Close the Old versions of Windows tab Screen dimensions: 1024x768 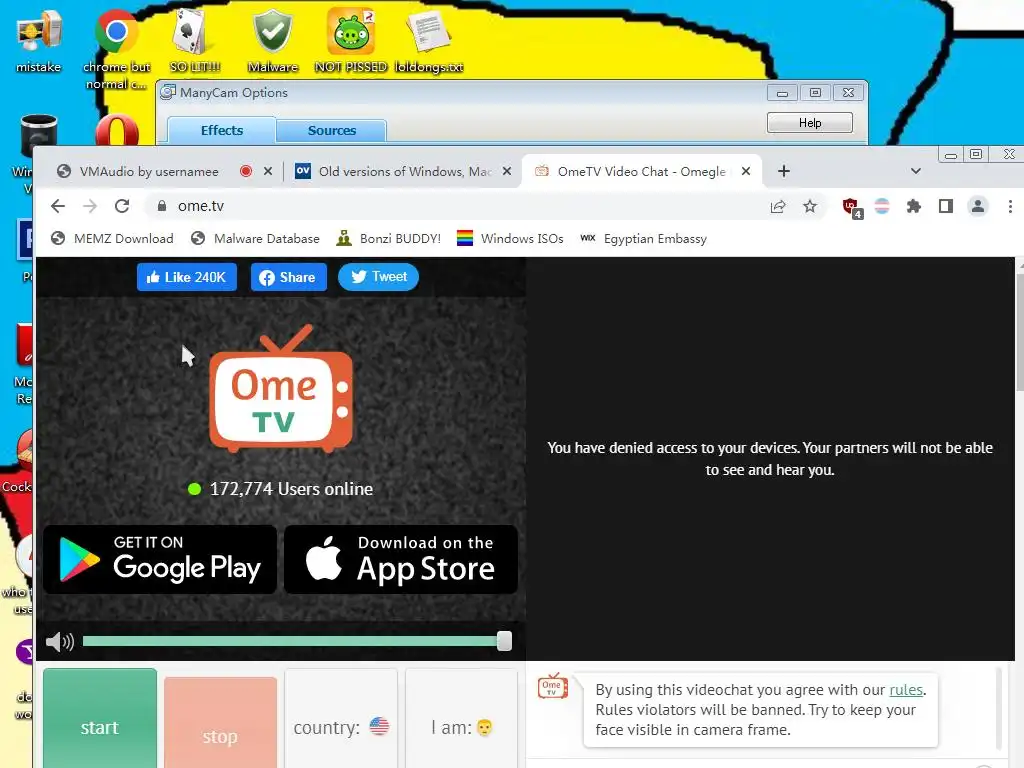click(507, 171)
